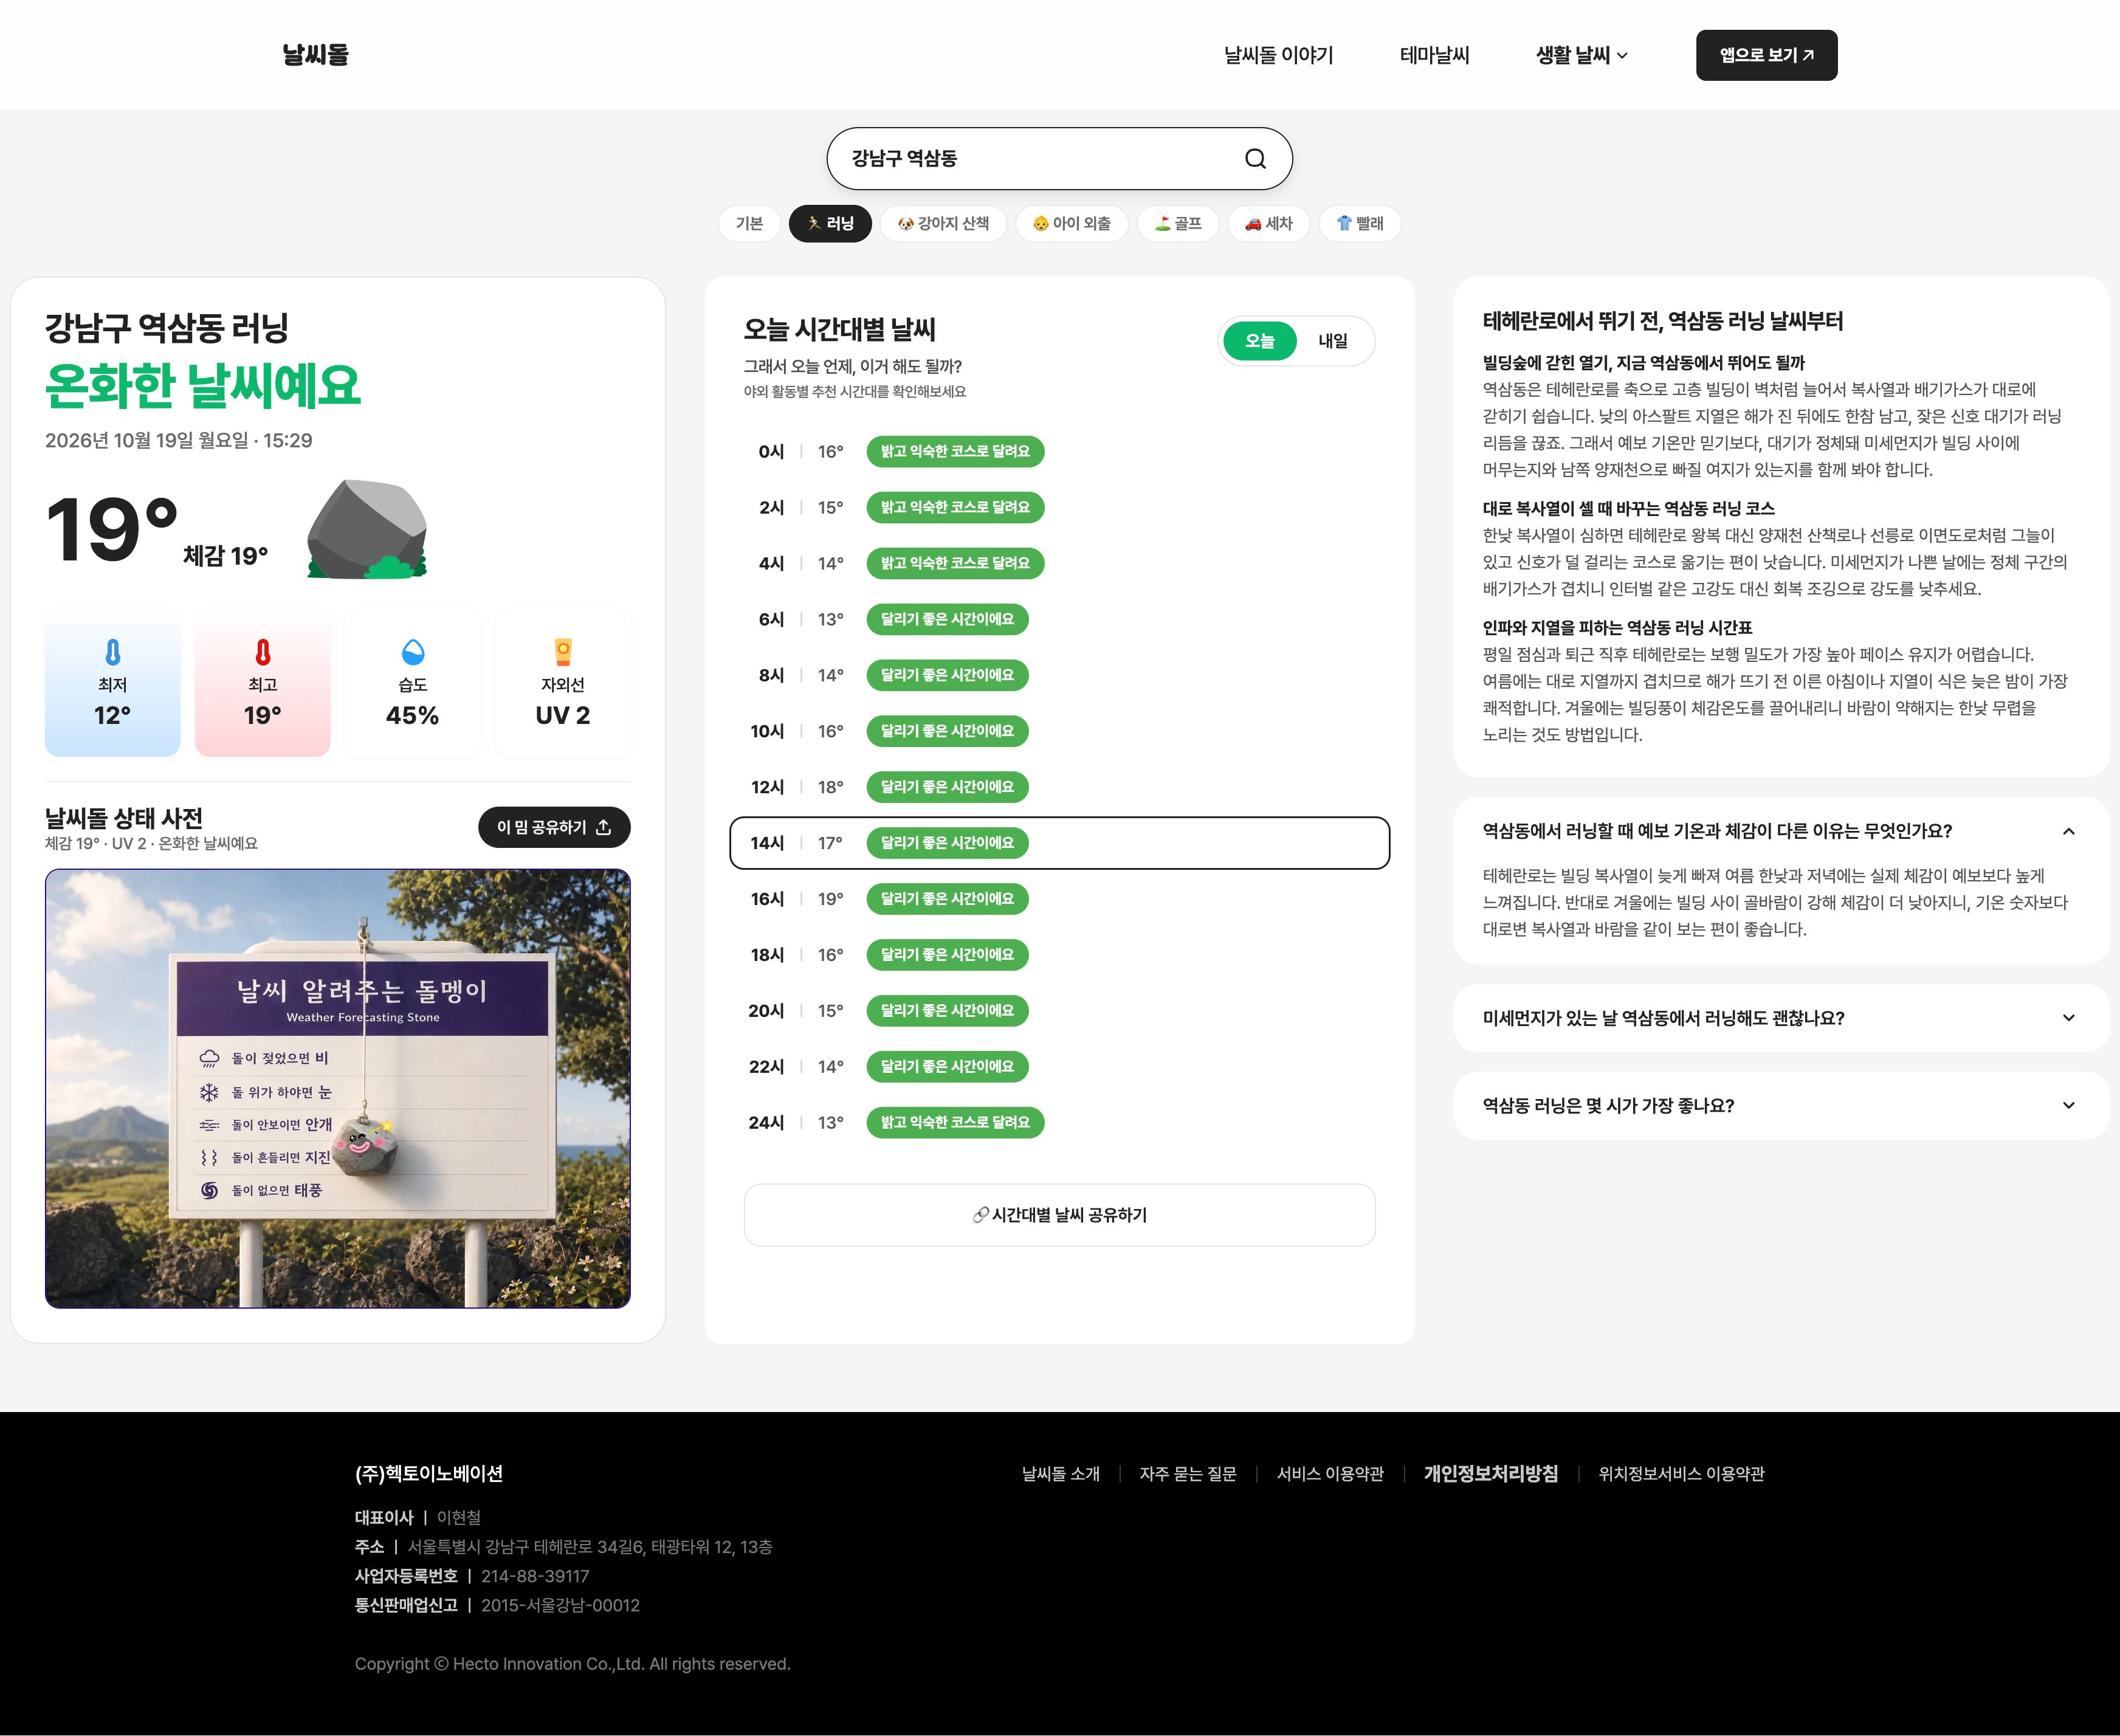
Task: Select the 세차 tab
Action: (1269, 223)
